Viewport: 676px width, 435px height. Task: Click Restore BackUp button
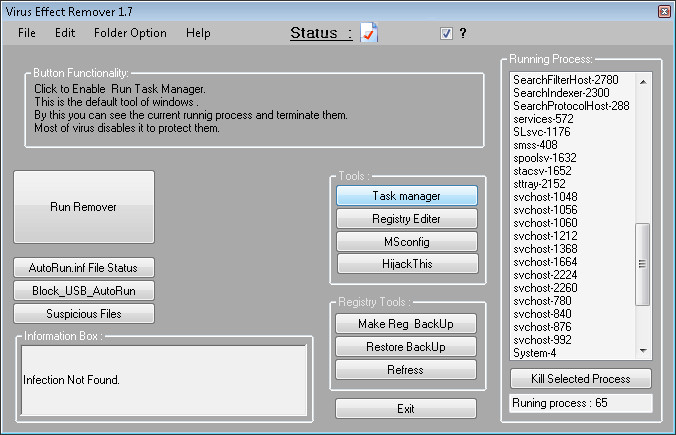coord(406,346)
